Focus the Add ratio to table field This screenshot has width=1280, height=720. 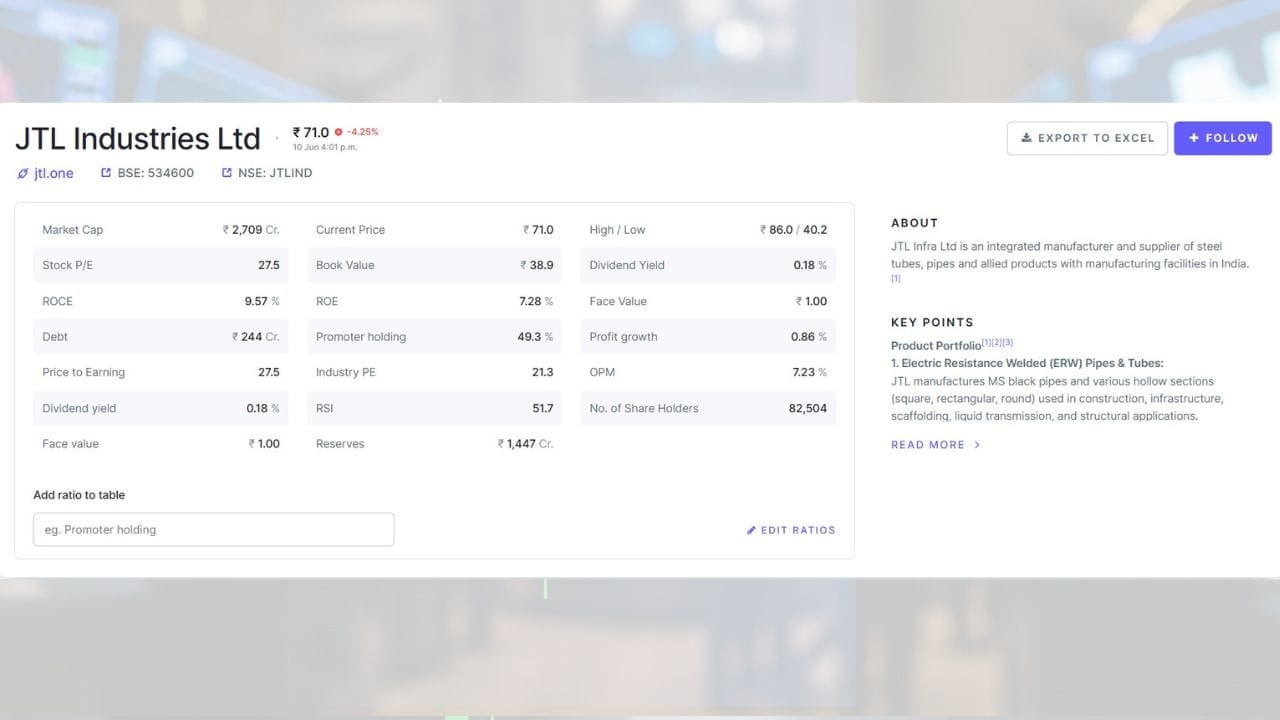pos(214,530)
